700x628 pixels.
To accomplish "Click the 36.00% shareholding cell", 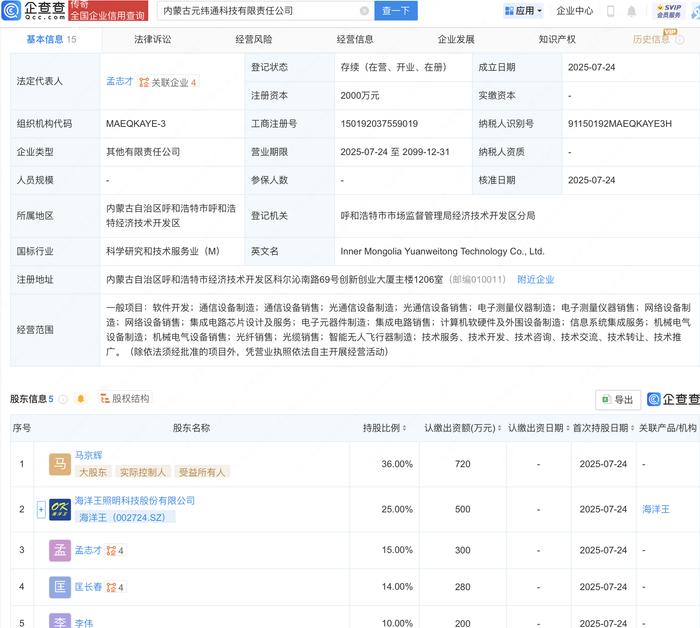I will [397, 464].
